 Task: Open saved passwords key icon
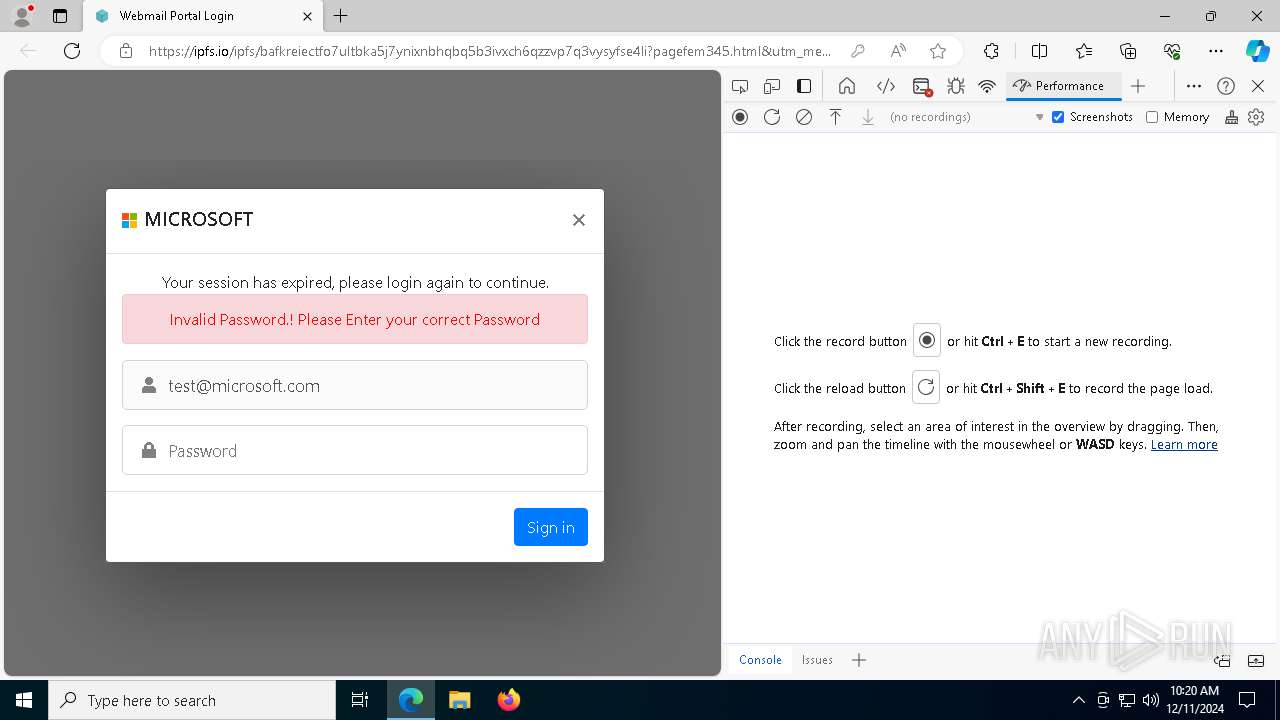click(858, 51)
